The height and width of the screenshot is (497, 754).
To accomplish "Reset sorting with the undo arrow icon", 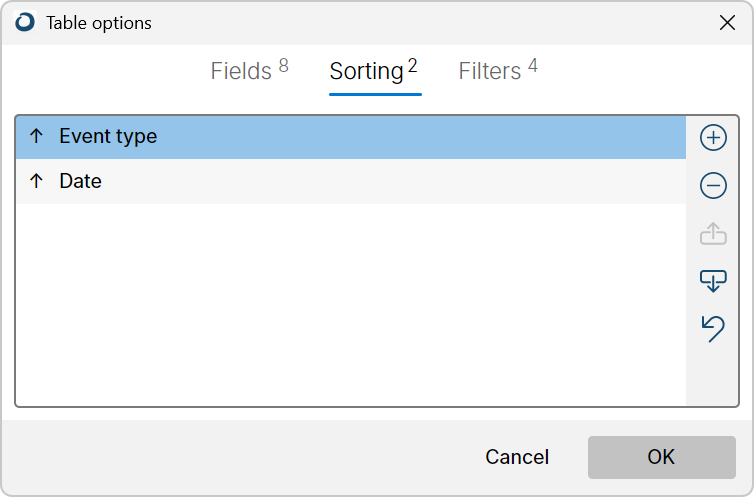I will click(713, 329).
